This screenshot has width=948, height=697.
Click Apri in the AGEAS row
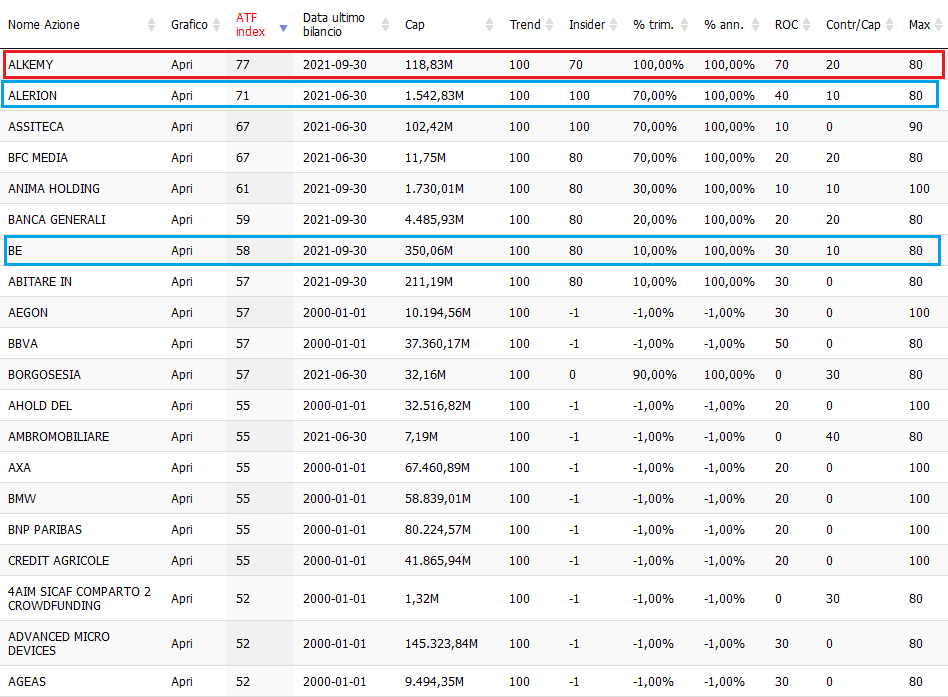[x=182, y=681]
